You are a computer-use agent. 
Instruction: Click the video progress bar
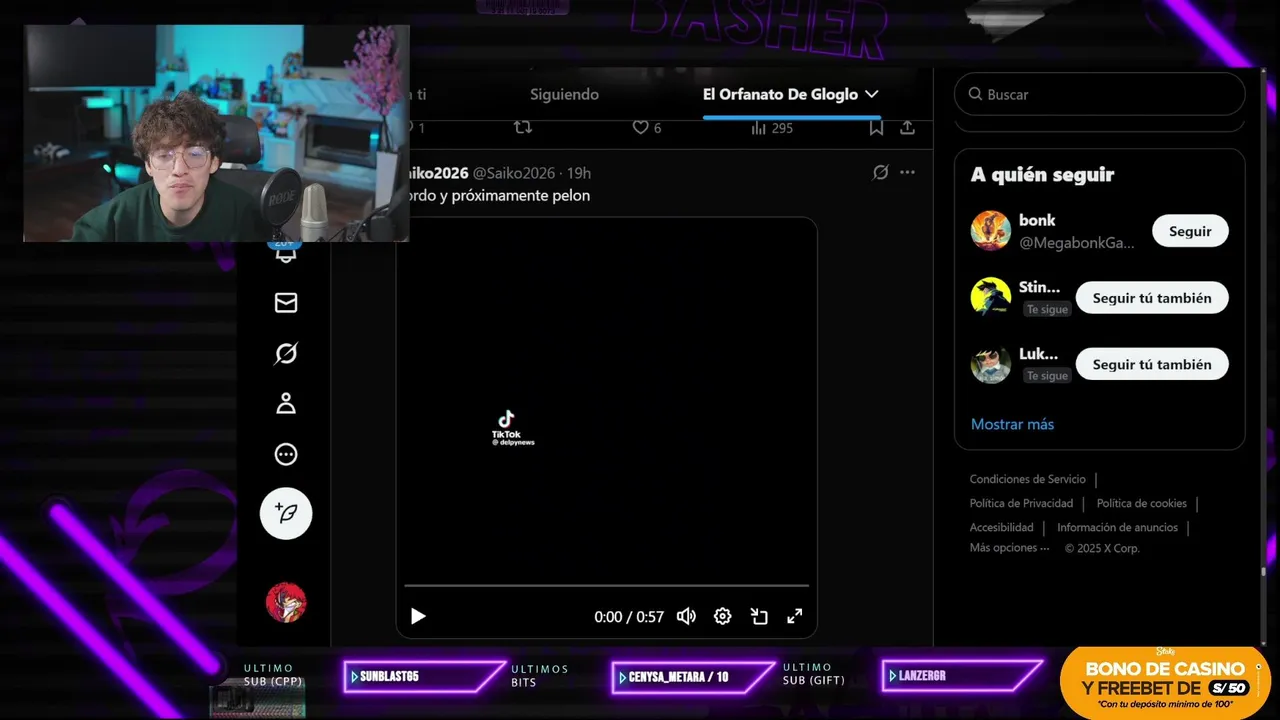[606, 586]
